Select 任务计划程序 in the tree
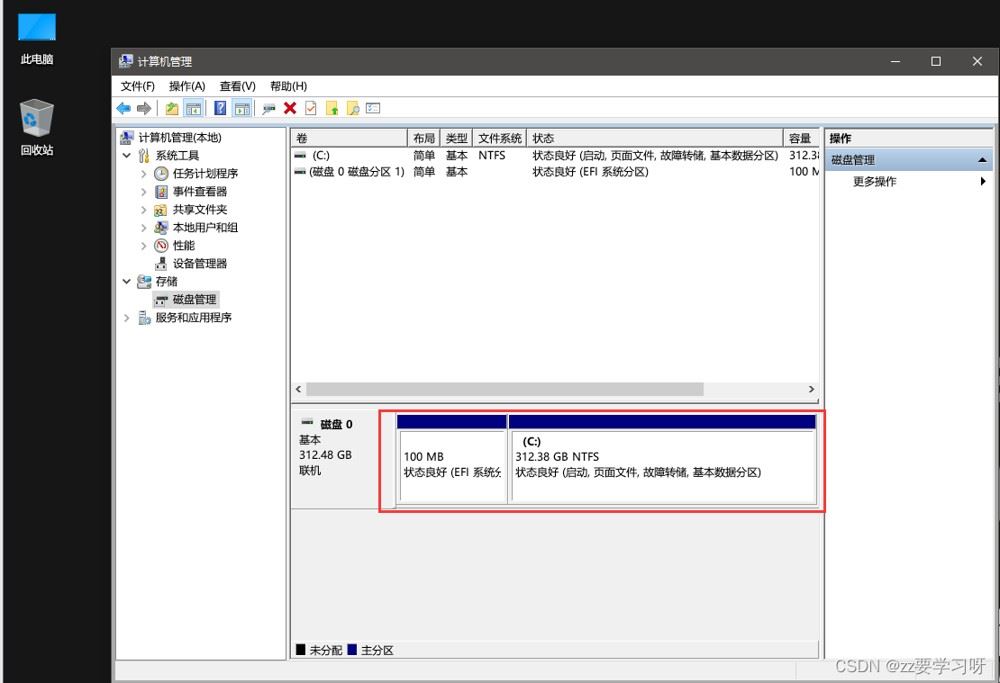Image resolution: width=1000 pixels, height=683 pixels. [x=205, y=173]
